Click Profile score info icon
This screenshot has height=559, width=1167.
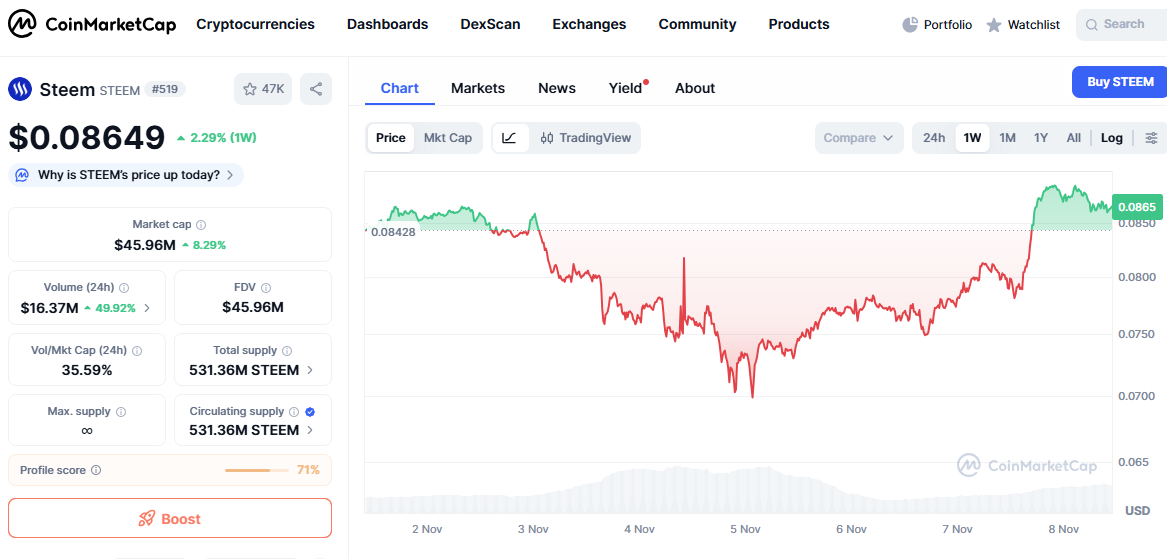tap(96, 470)
